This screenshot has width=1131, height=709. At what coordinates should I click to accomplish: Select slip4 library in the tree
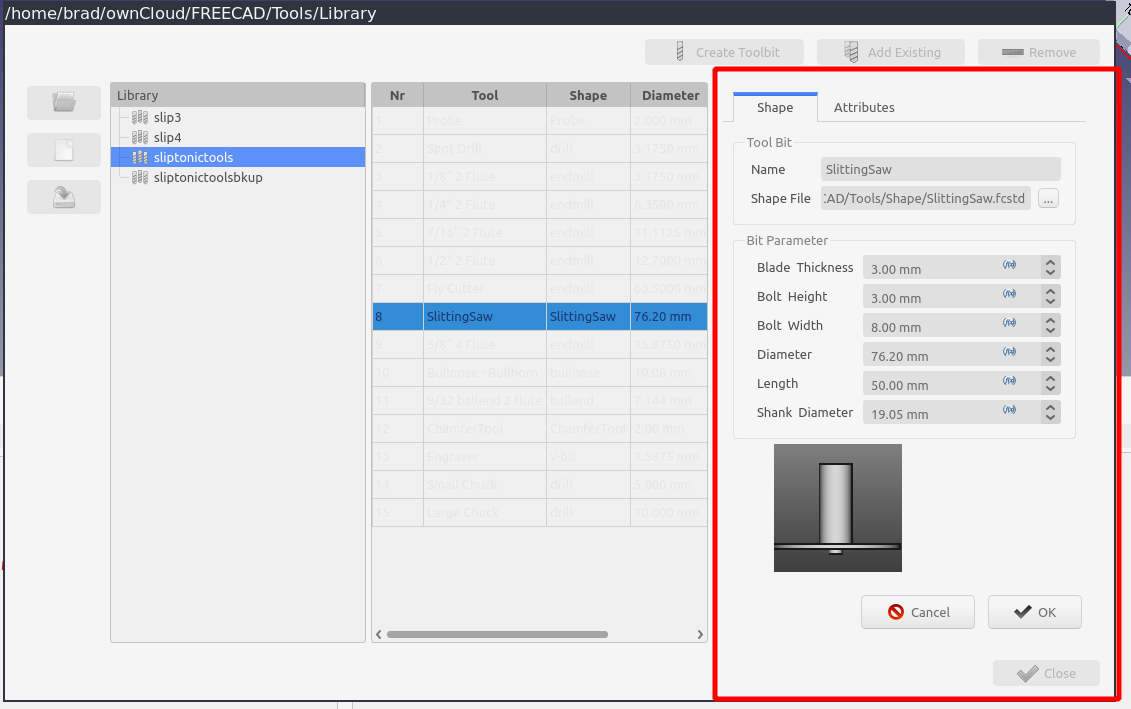point(167,137)
